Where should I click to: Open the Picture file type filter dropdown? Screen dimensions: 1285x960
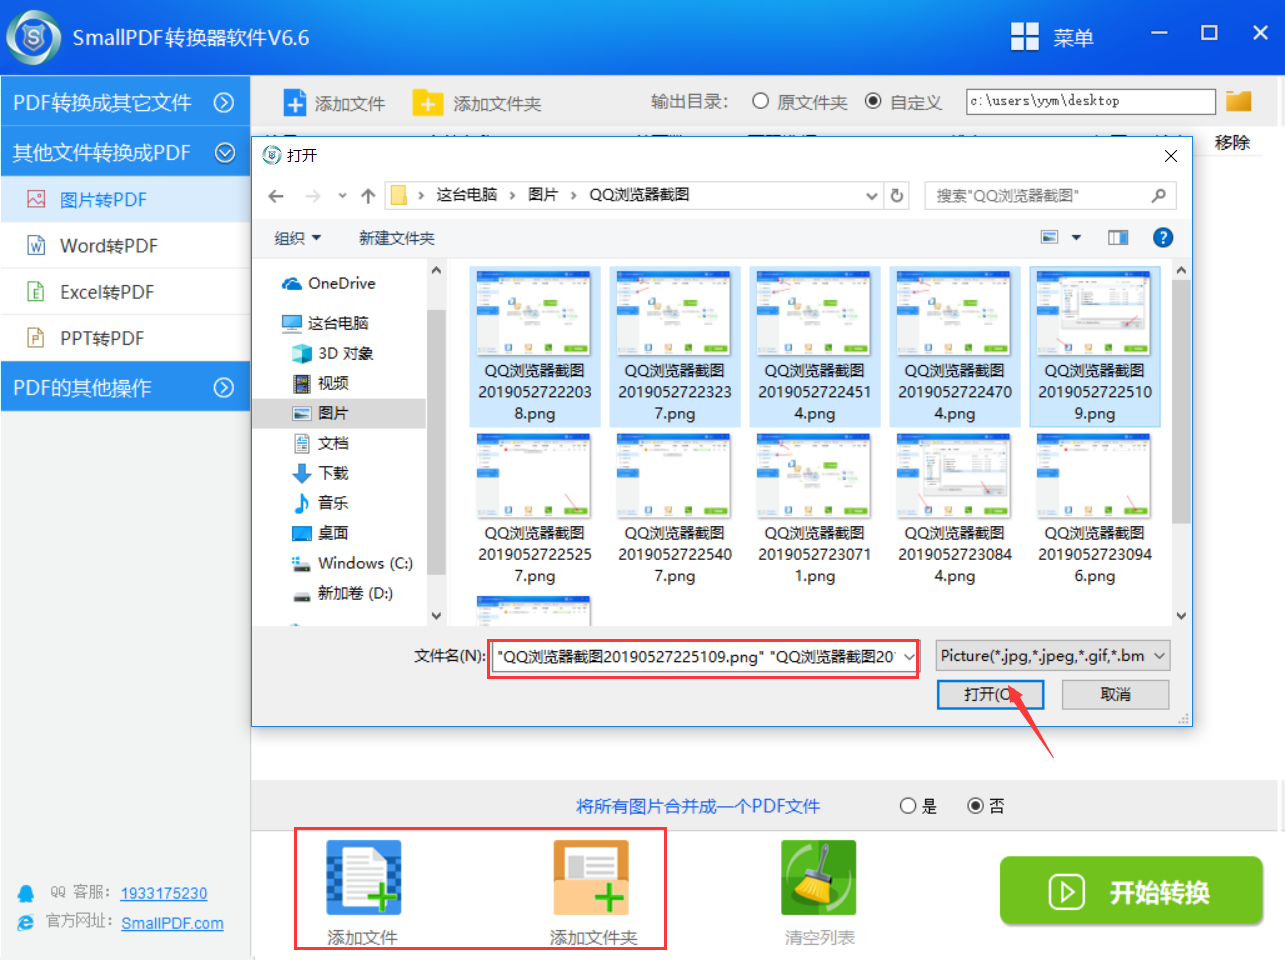pos(1053,656)
